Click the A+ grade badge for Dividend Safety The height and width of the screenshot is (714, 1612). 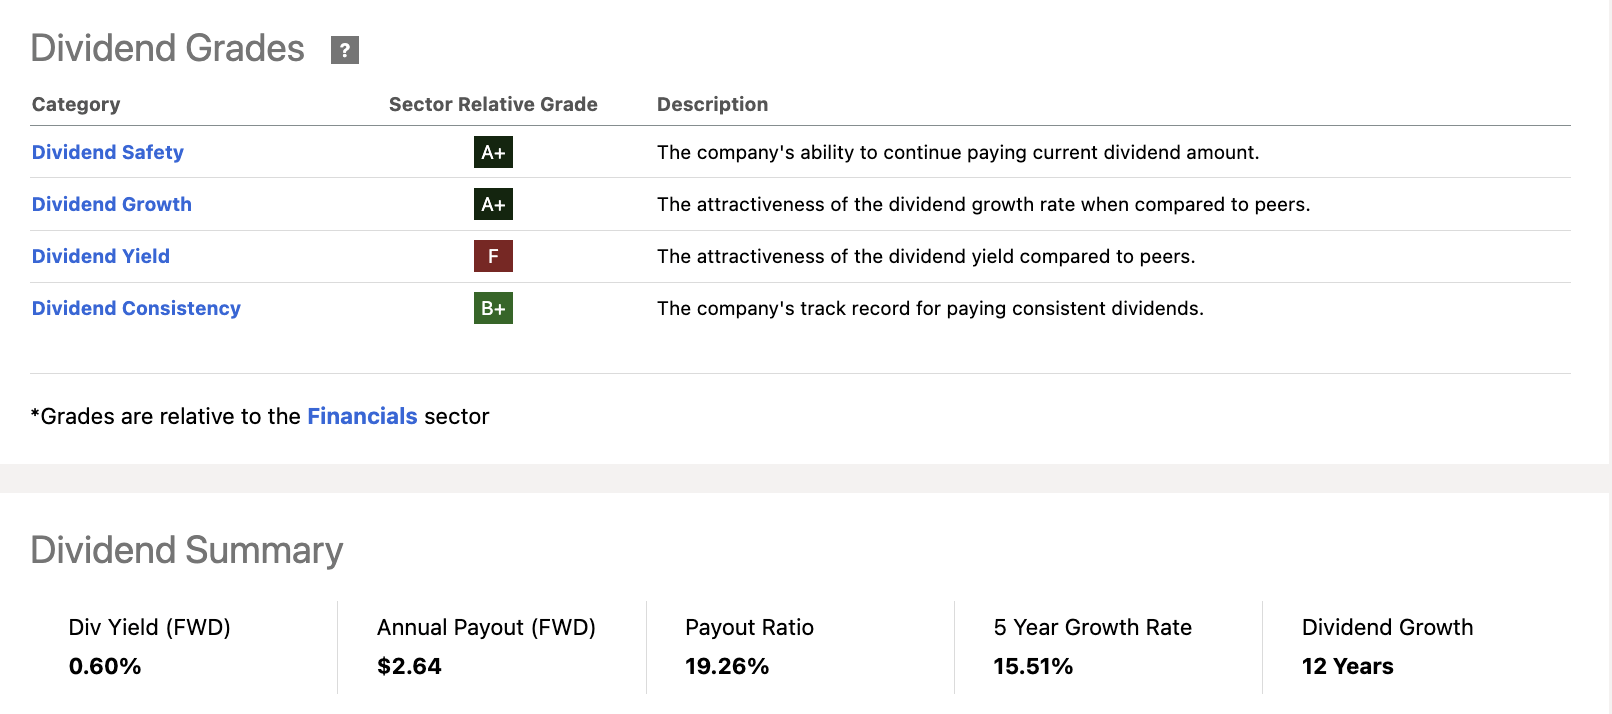click(x=493, y=152)
